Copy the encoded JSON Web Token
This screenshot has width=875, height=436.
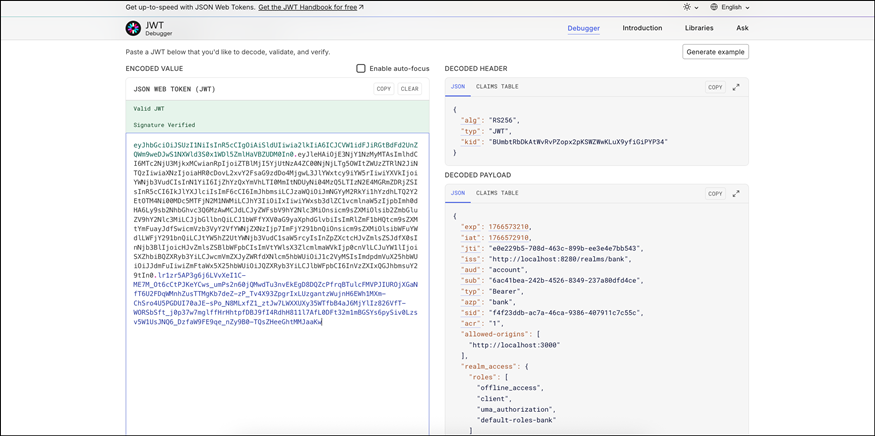pyautogui.click(x=383, y=89)
